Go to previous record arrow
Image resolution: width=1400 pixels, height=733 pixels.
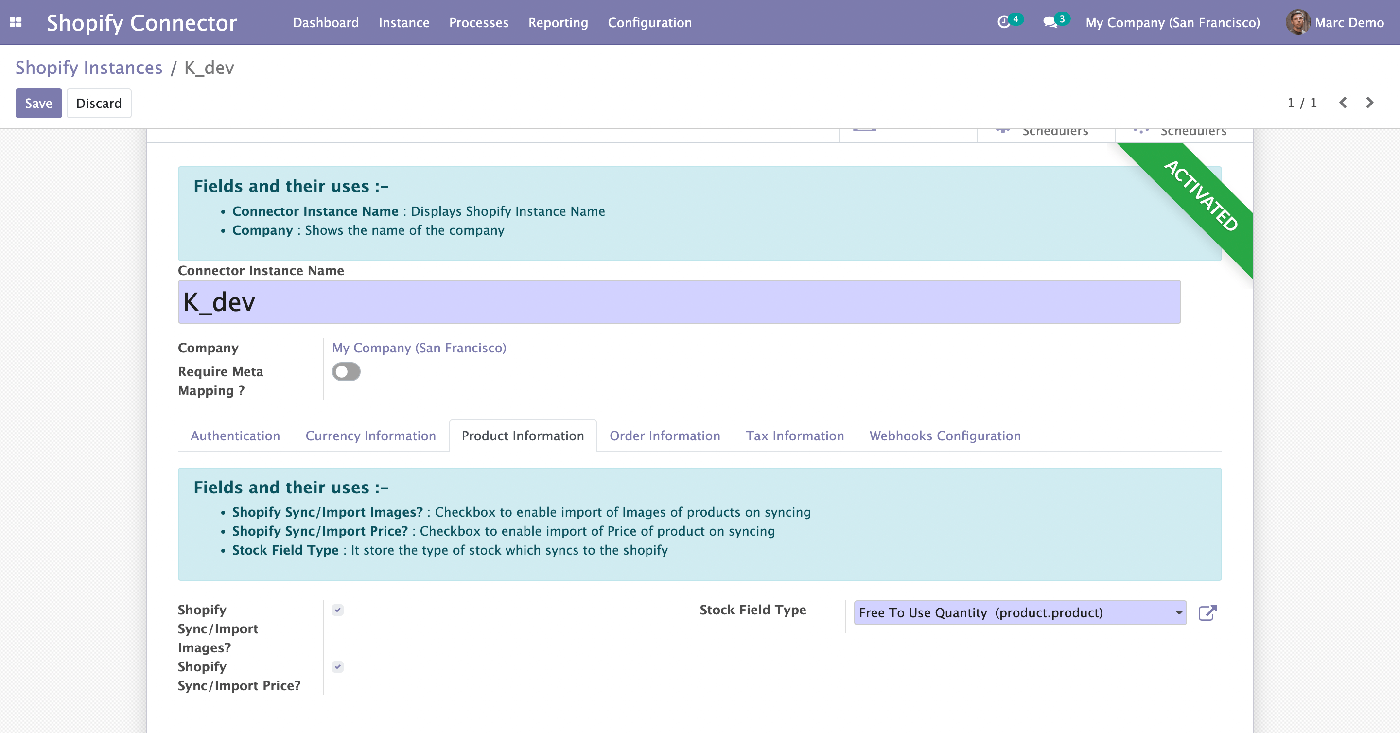tap(1343, 103)
